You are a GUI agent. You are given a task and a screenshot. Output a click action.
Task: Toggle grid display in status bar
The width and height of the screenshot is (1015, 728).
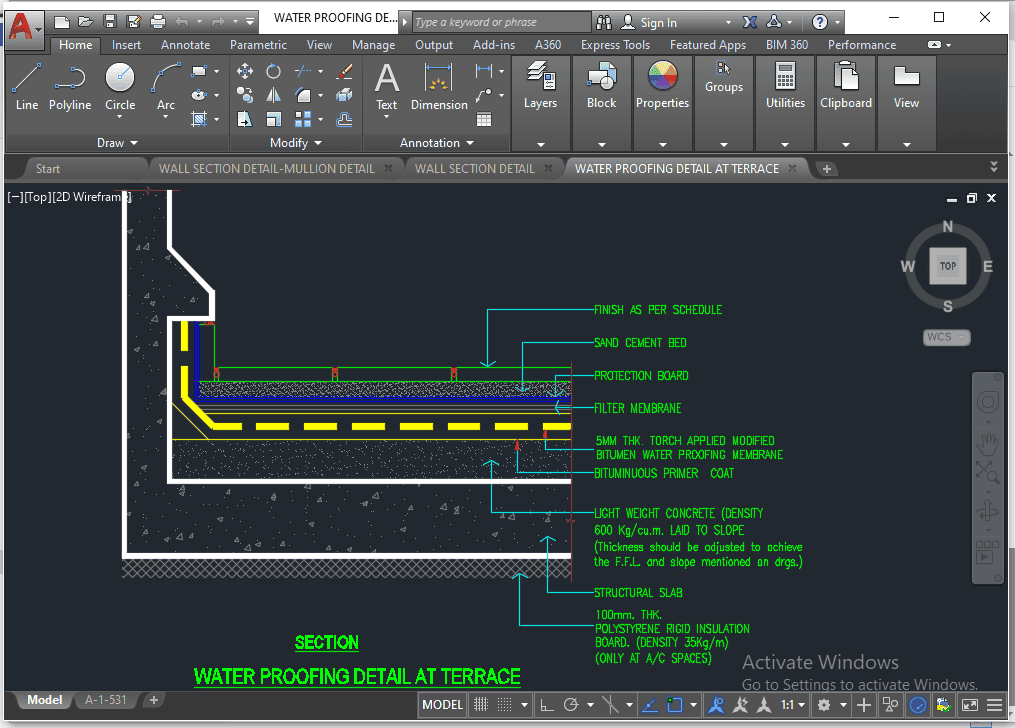pyautogui.click(x=480, y=705)
